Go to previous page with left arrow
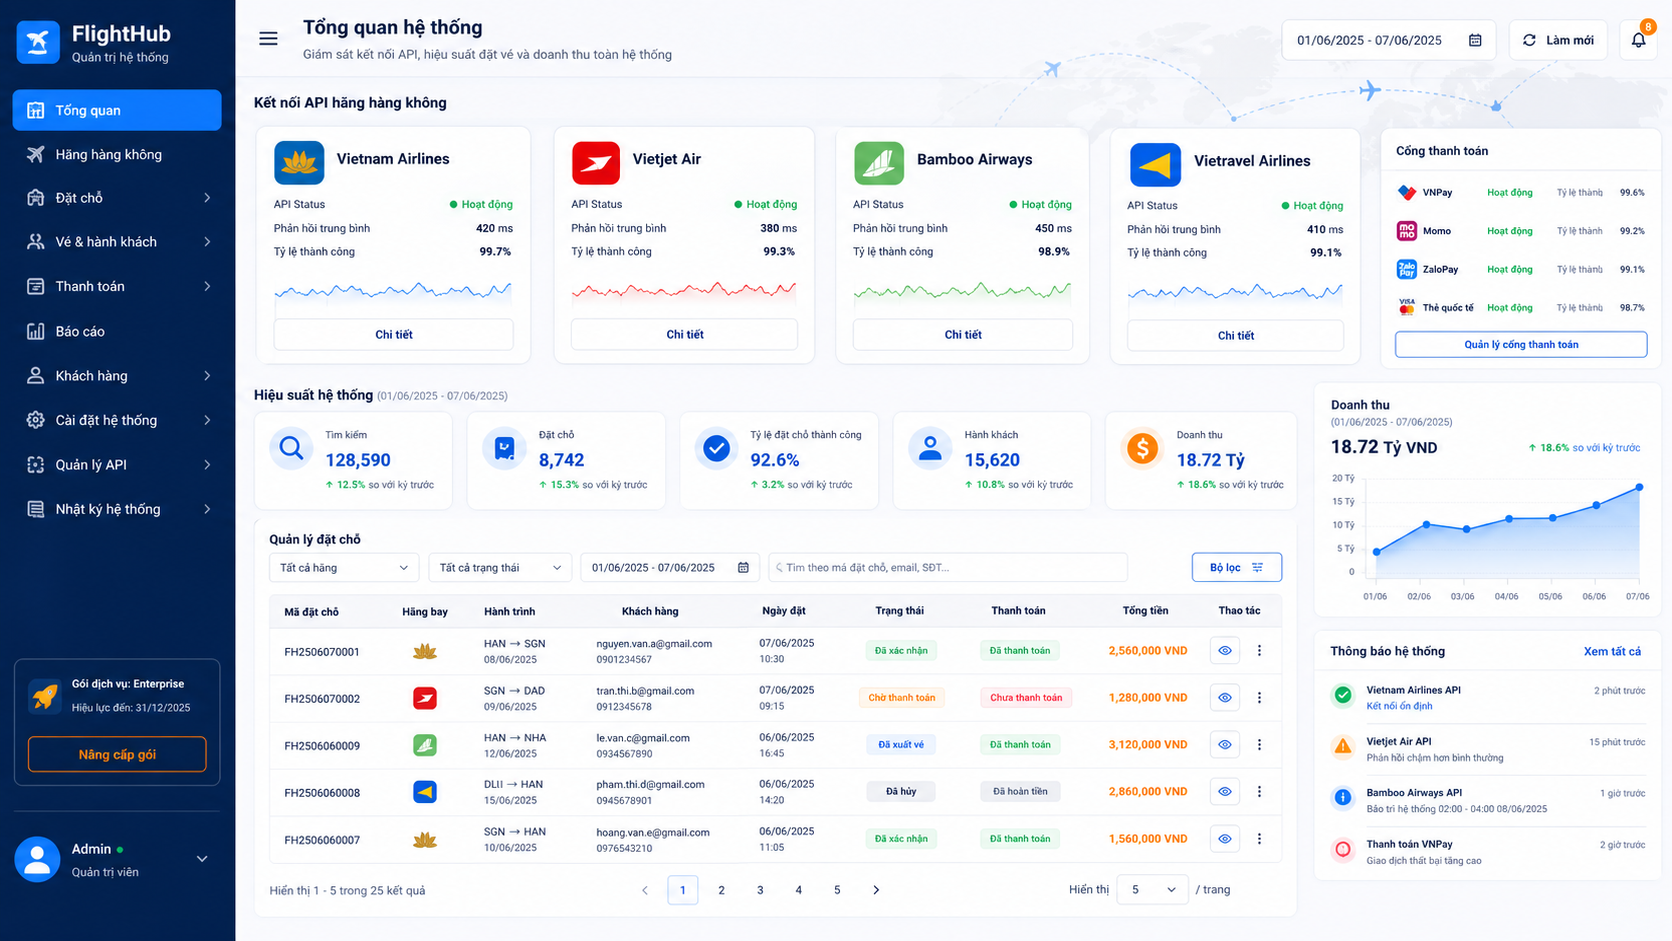The width and height of the screenshot is (1672, 941). coord(645,890)
